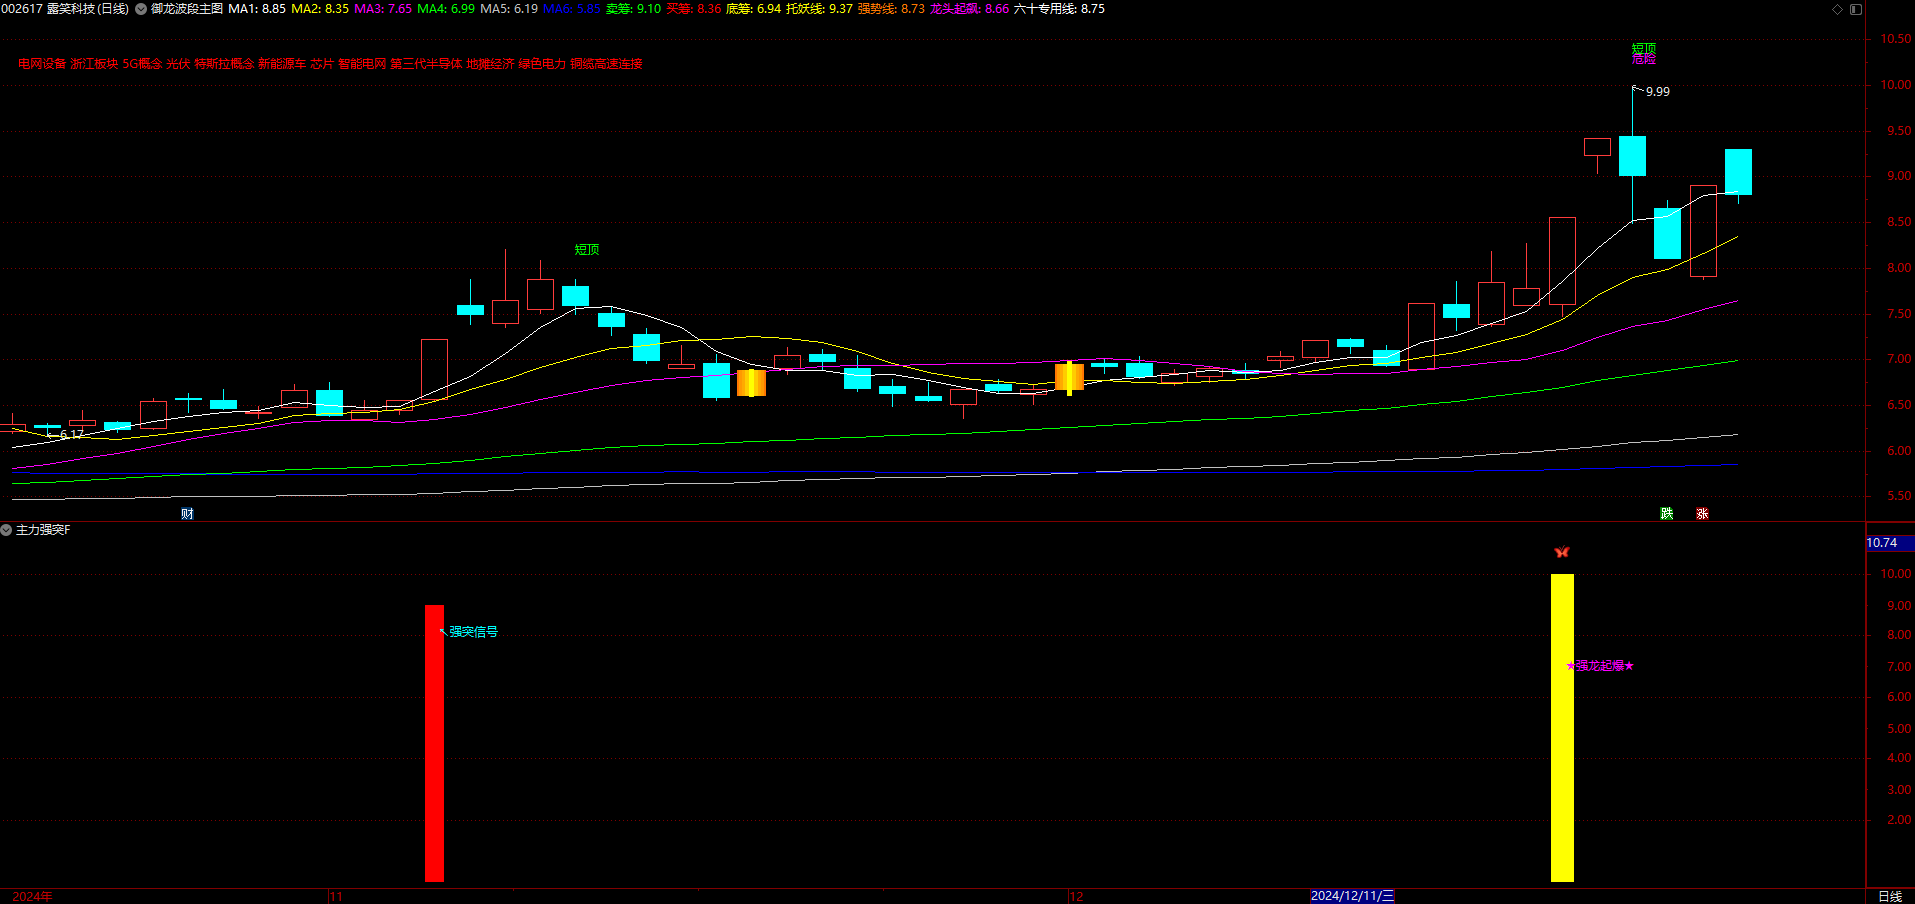The height and width of the screenshot is (904, 1915).
Task: Click the ★强龙起爆★ signal label
Action: click(x=1600, y=666)
